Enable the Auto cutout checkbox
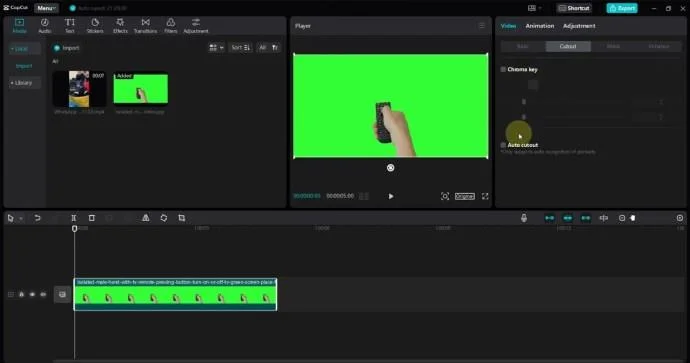690x363 pixels. (x=503, y=145)
